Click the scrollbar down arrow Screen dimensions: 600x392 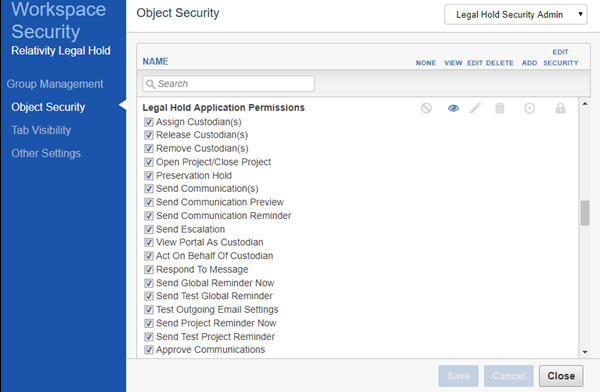point(585,352)
